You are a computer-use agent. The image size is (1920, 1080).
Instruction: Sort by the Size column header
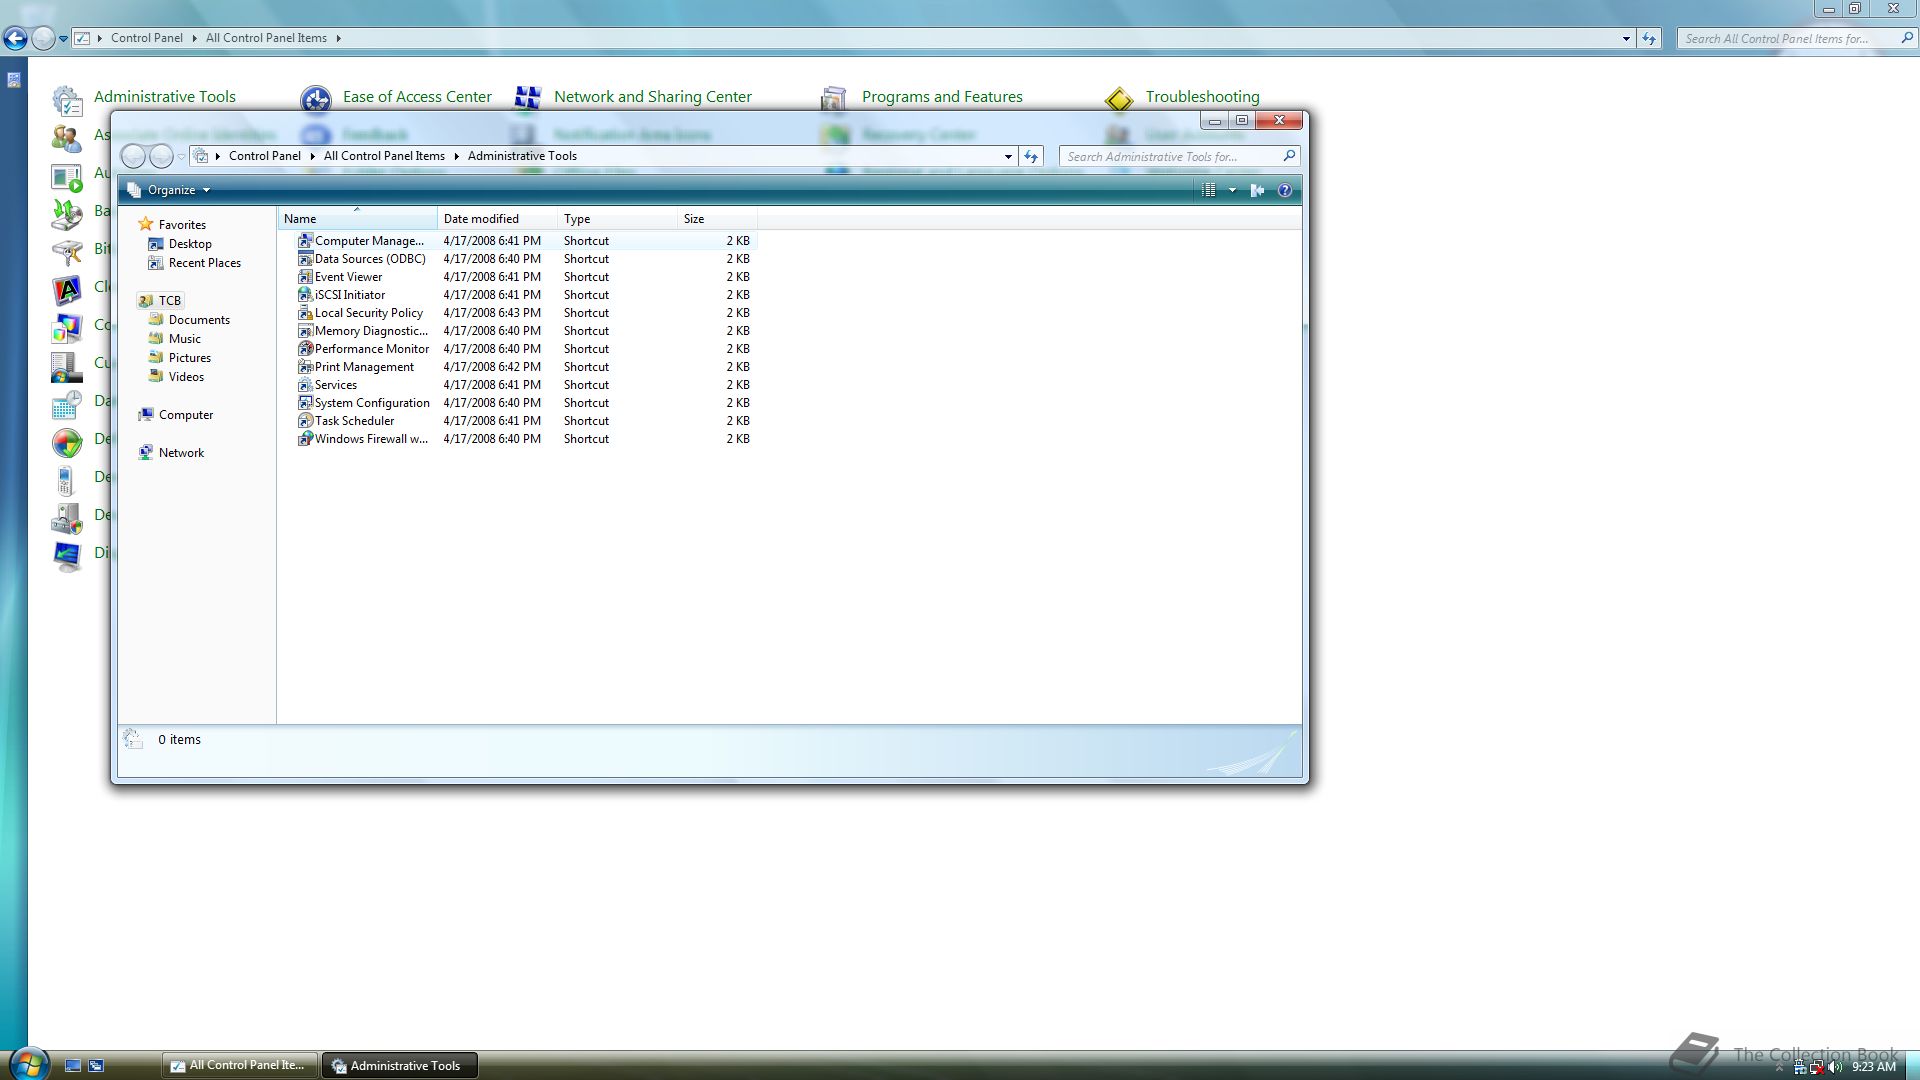717,219
